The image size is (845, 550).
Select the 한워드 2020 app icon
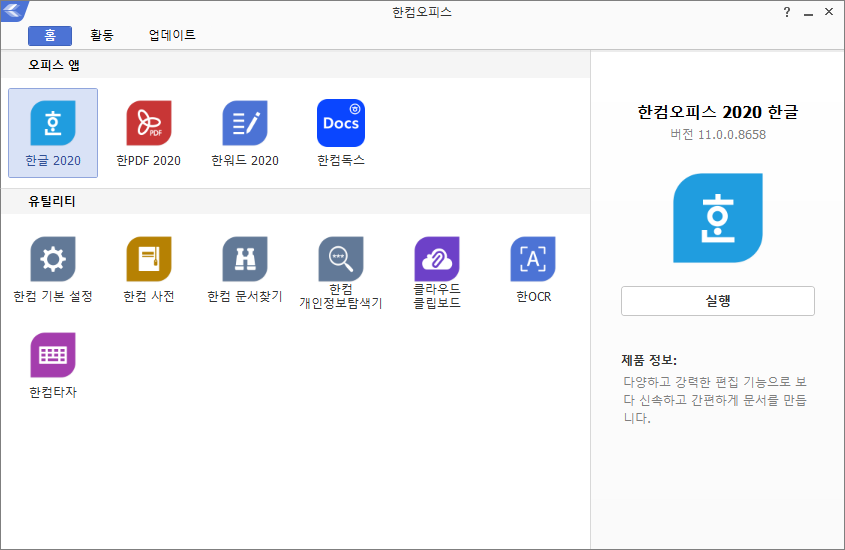point(245,123)
